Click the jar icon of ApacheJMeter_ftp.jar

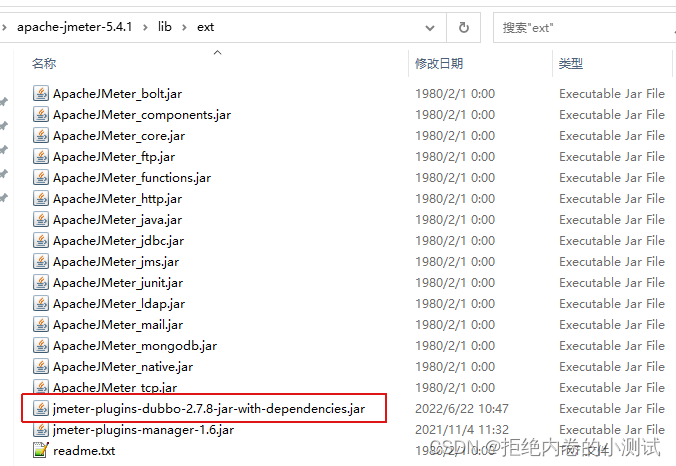point(41,156)
